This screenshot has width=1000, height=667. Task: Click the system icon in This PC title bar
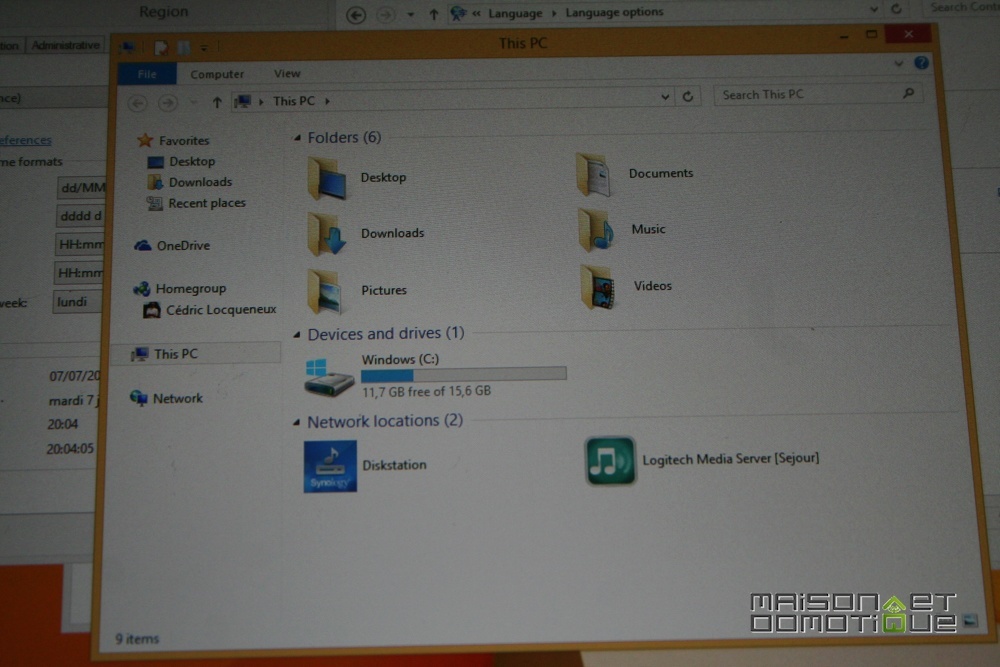[x=128, y=47]
